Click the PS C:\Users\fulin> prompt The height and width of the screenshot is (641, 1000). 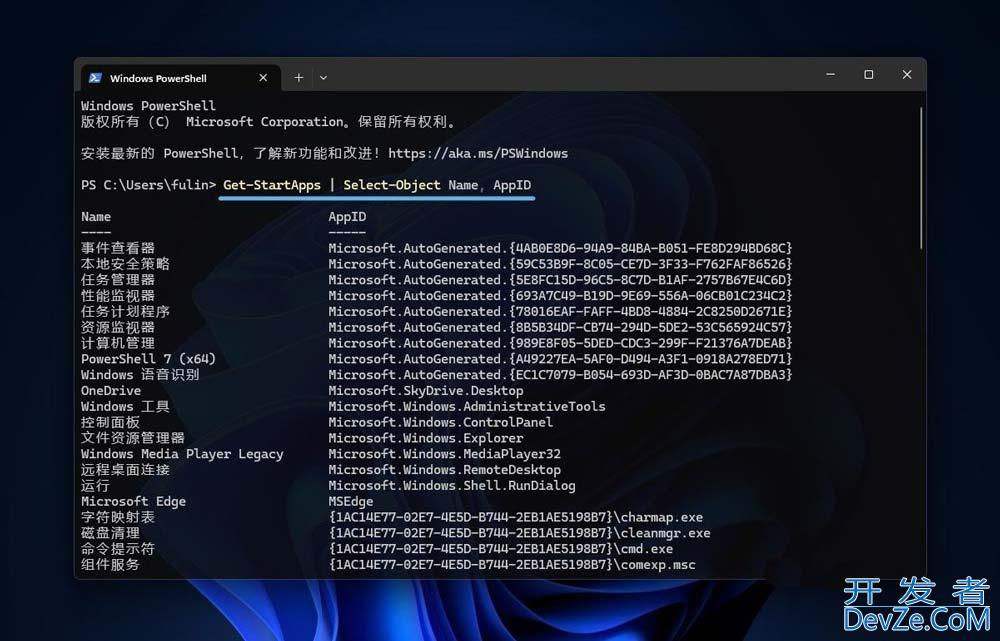(149, 185)
